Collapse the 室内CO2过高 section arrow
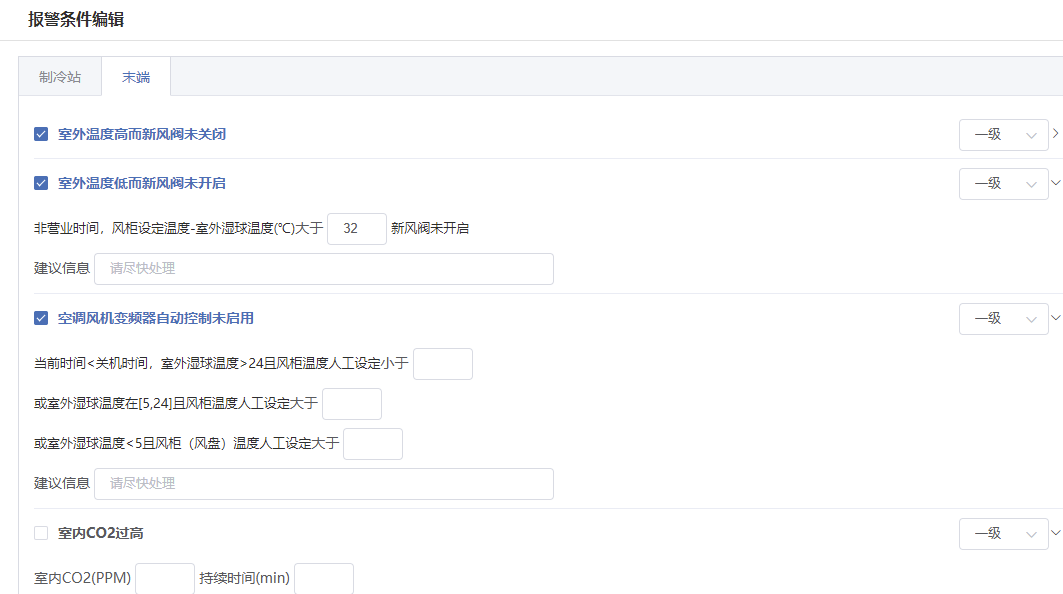Viewport: 1063px width, 594px height. pos(1056,532)
